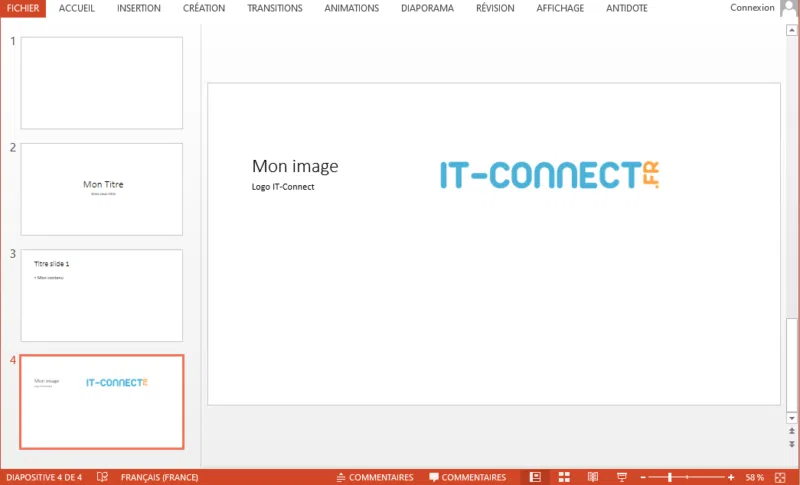Go to next slide double-arrow button

(791, 444)
